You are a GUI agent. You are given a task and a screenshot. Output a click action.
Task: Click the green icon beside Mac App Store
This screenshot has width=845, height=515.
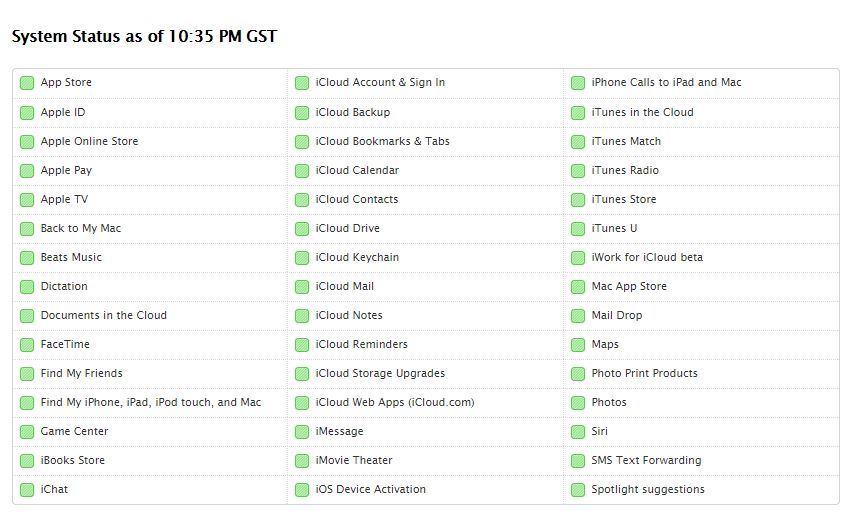point(578,287)
